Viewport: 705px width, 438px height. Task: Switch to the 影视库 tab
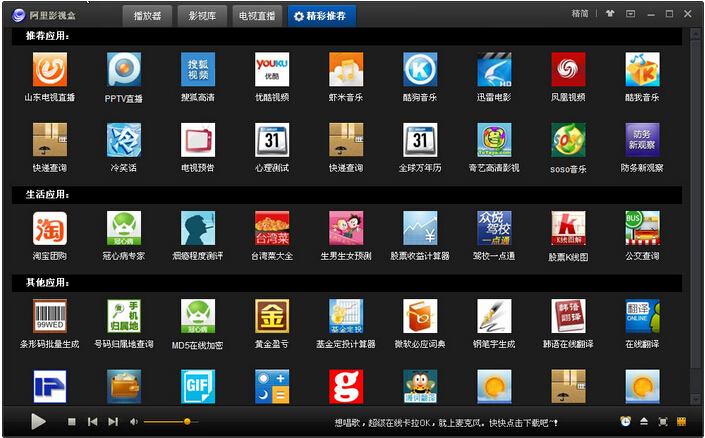(202, 16)
